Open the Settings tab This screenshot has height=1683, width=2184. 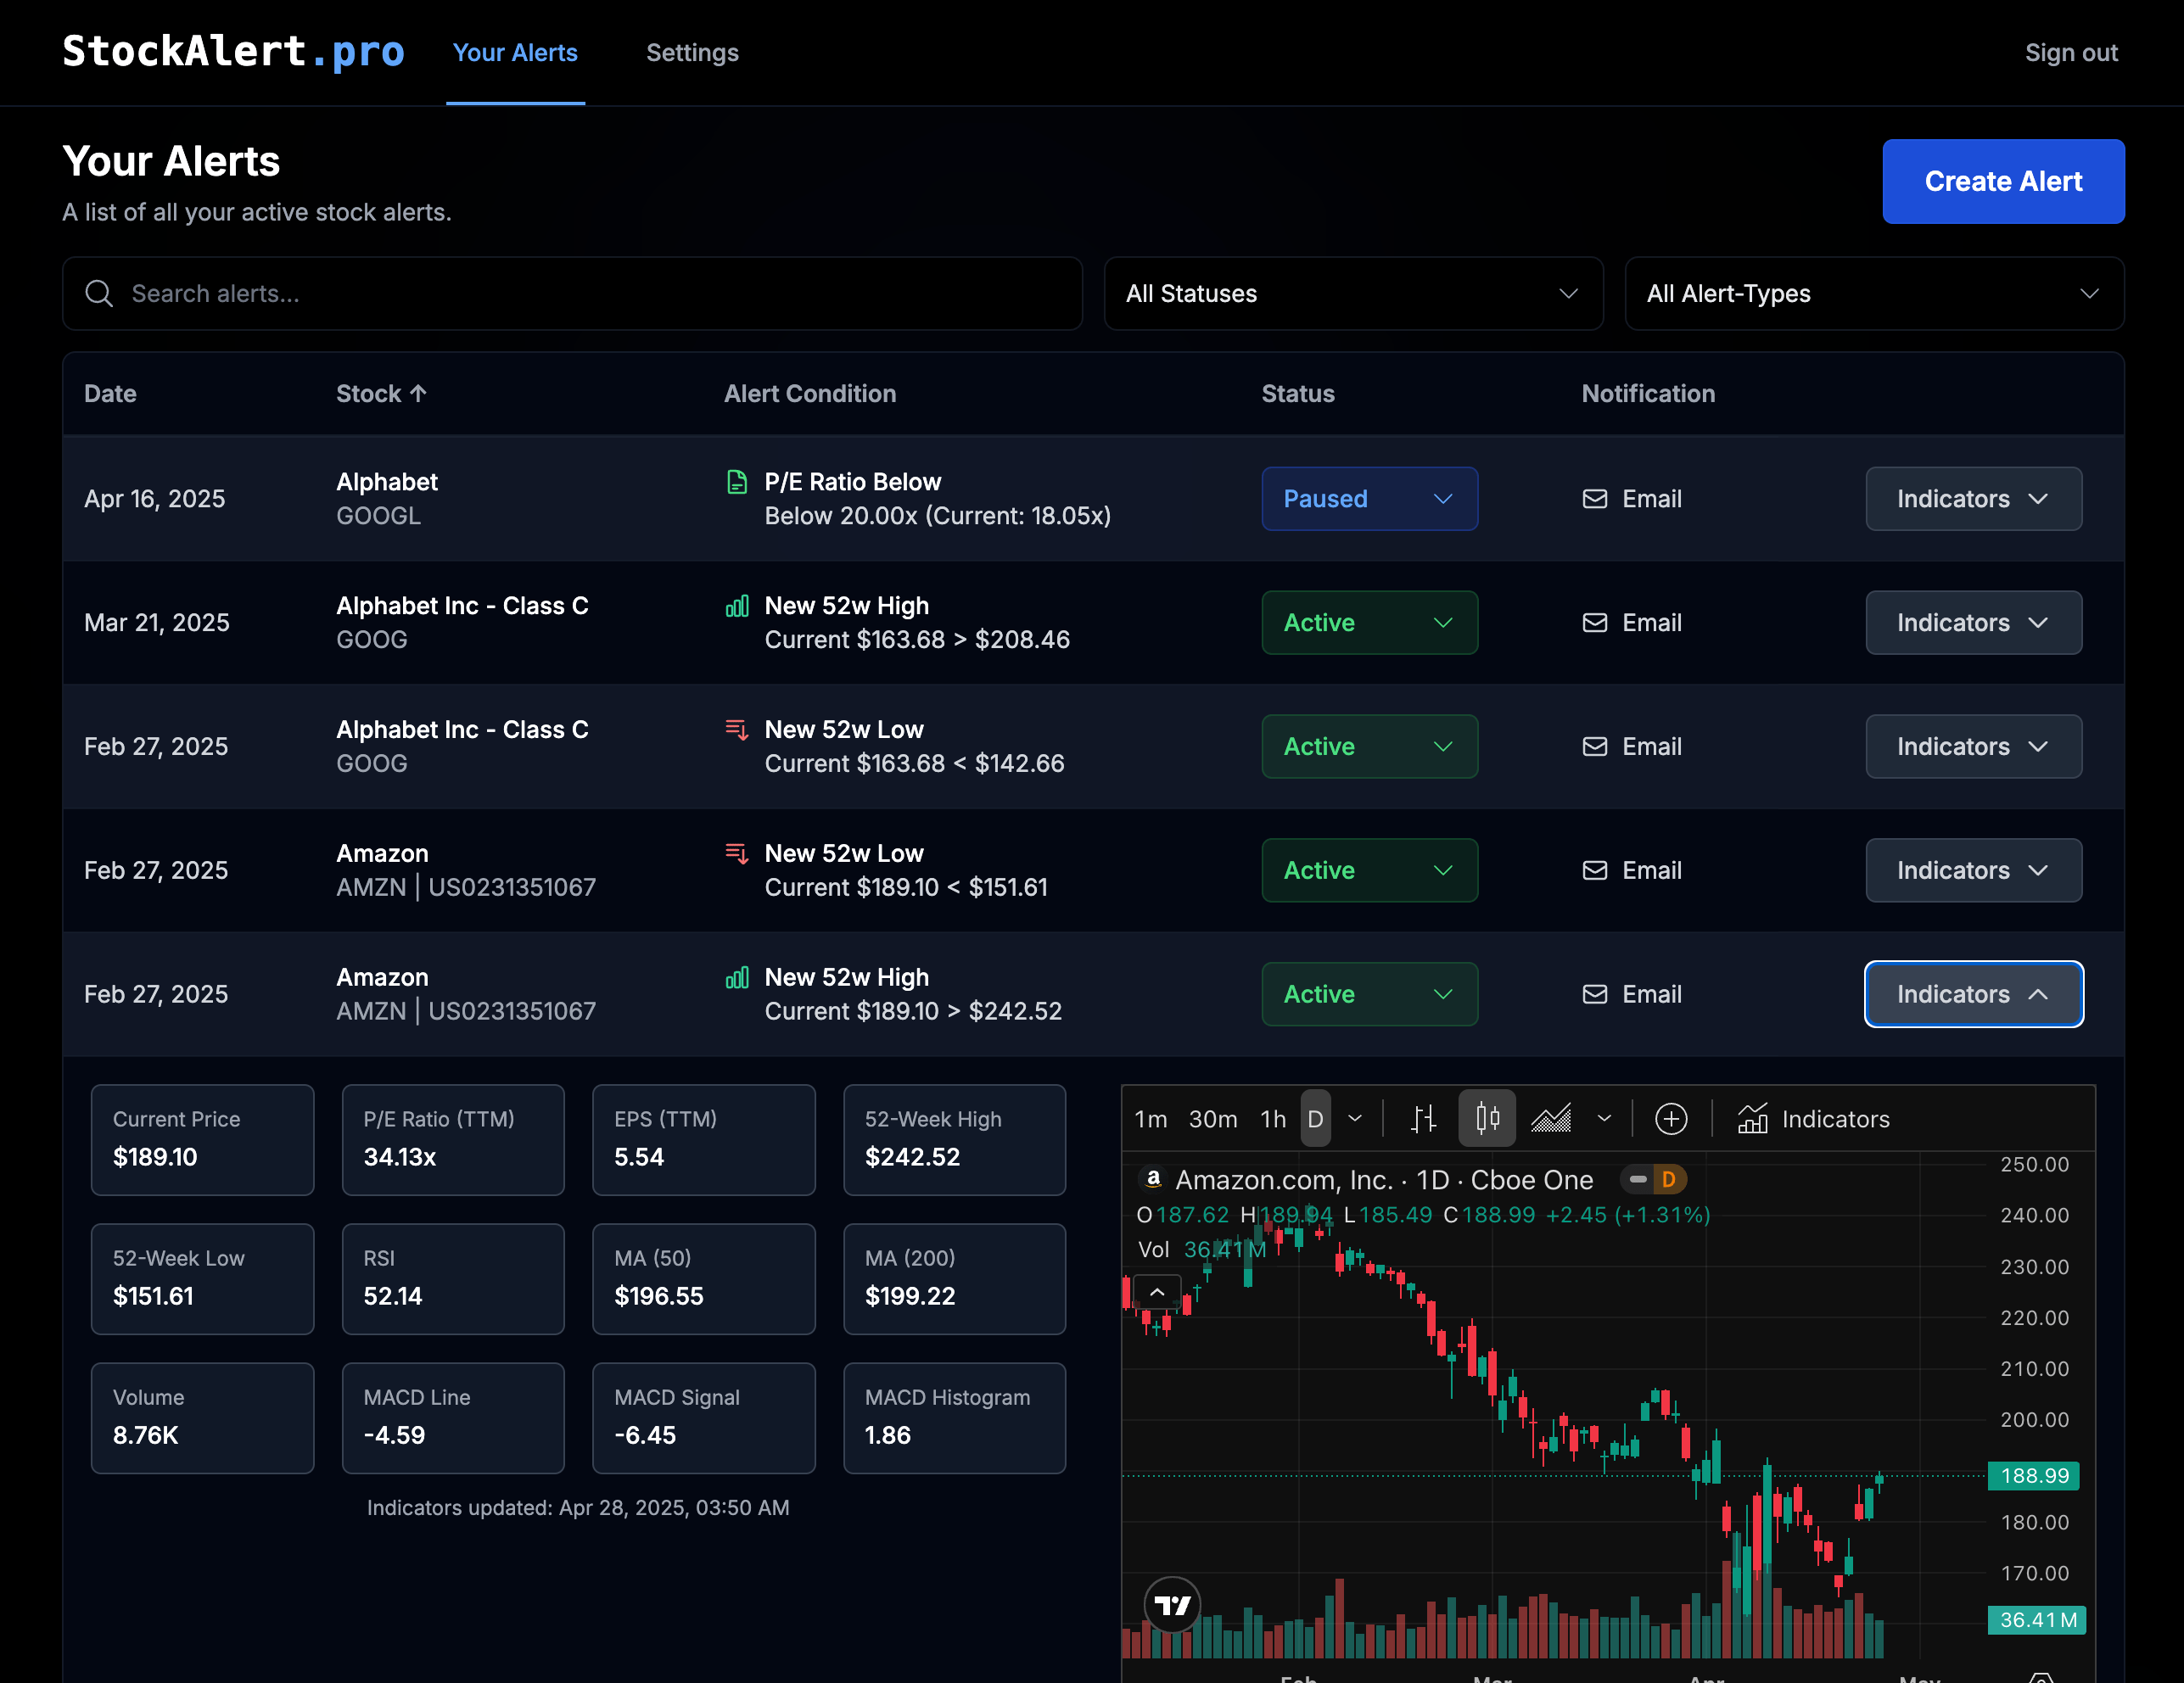pos(692,53)
